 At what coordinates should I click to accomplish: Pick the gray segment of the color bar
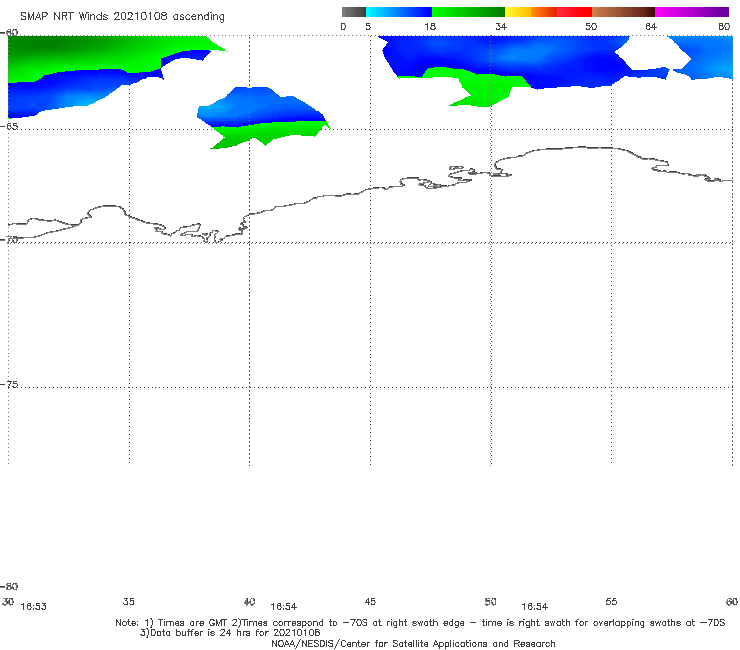[353, 12]
